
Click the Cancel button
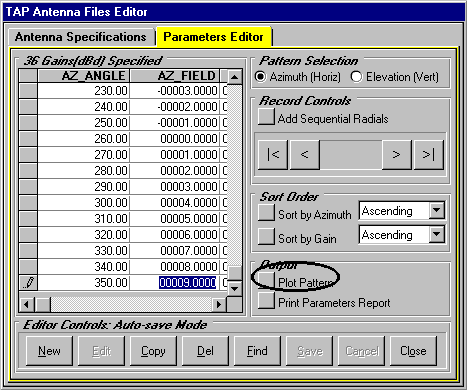(x=361, y=351)
